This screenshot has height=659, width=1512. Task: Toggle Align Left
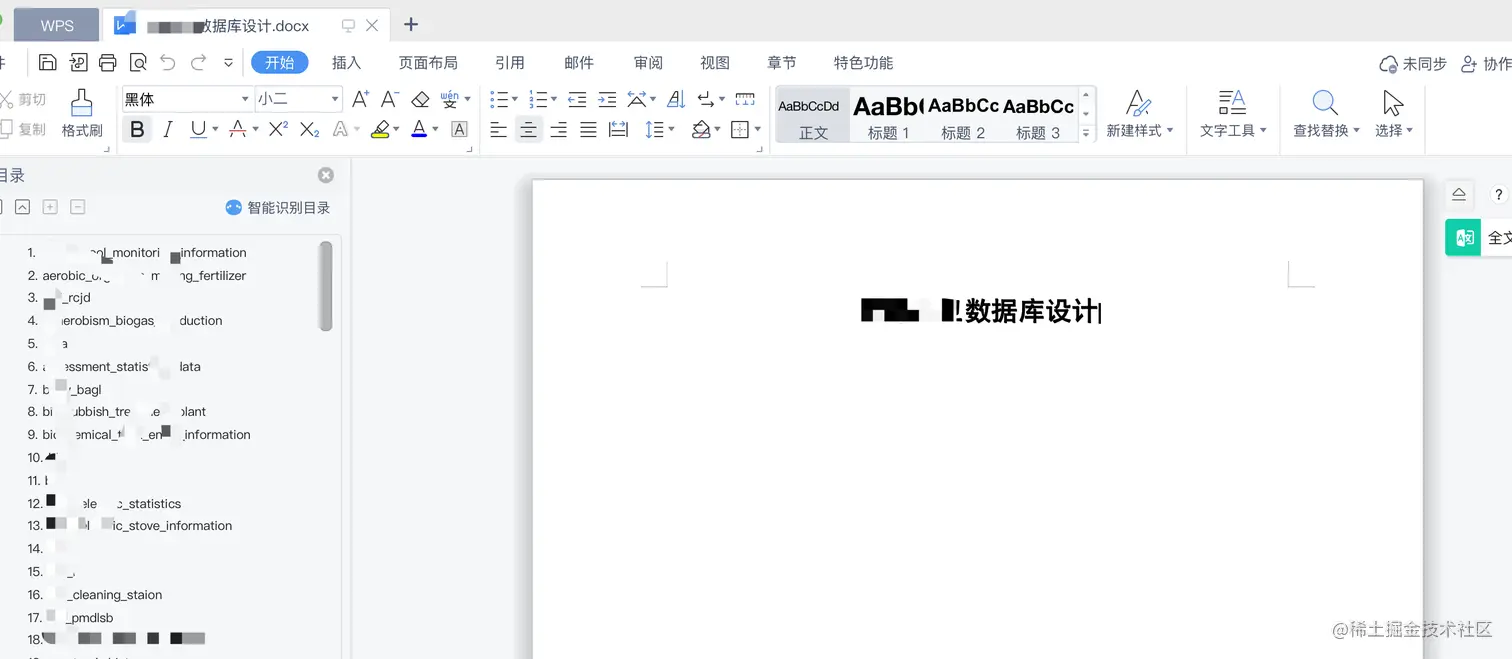click(x=498, y=129)
